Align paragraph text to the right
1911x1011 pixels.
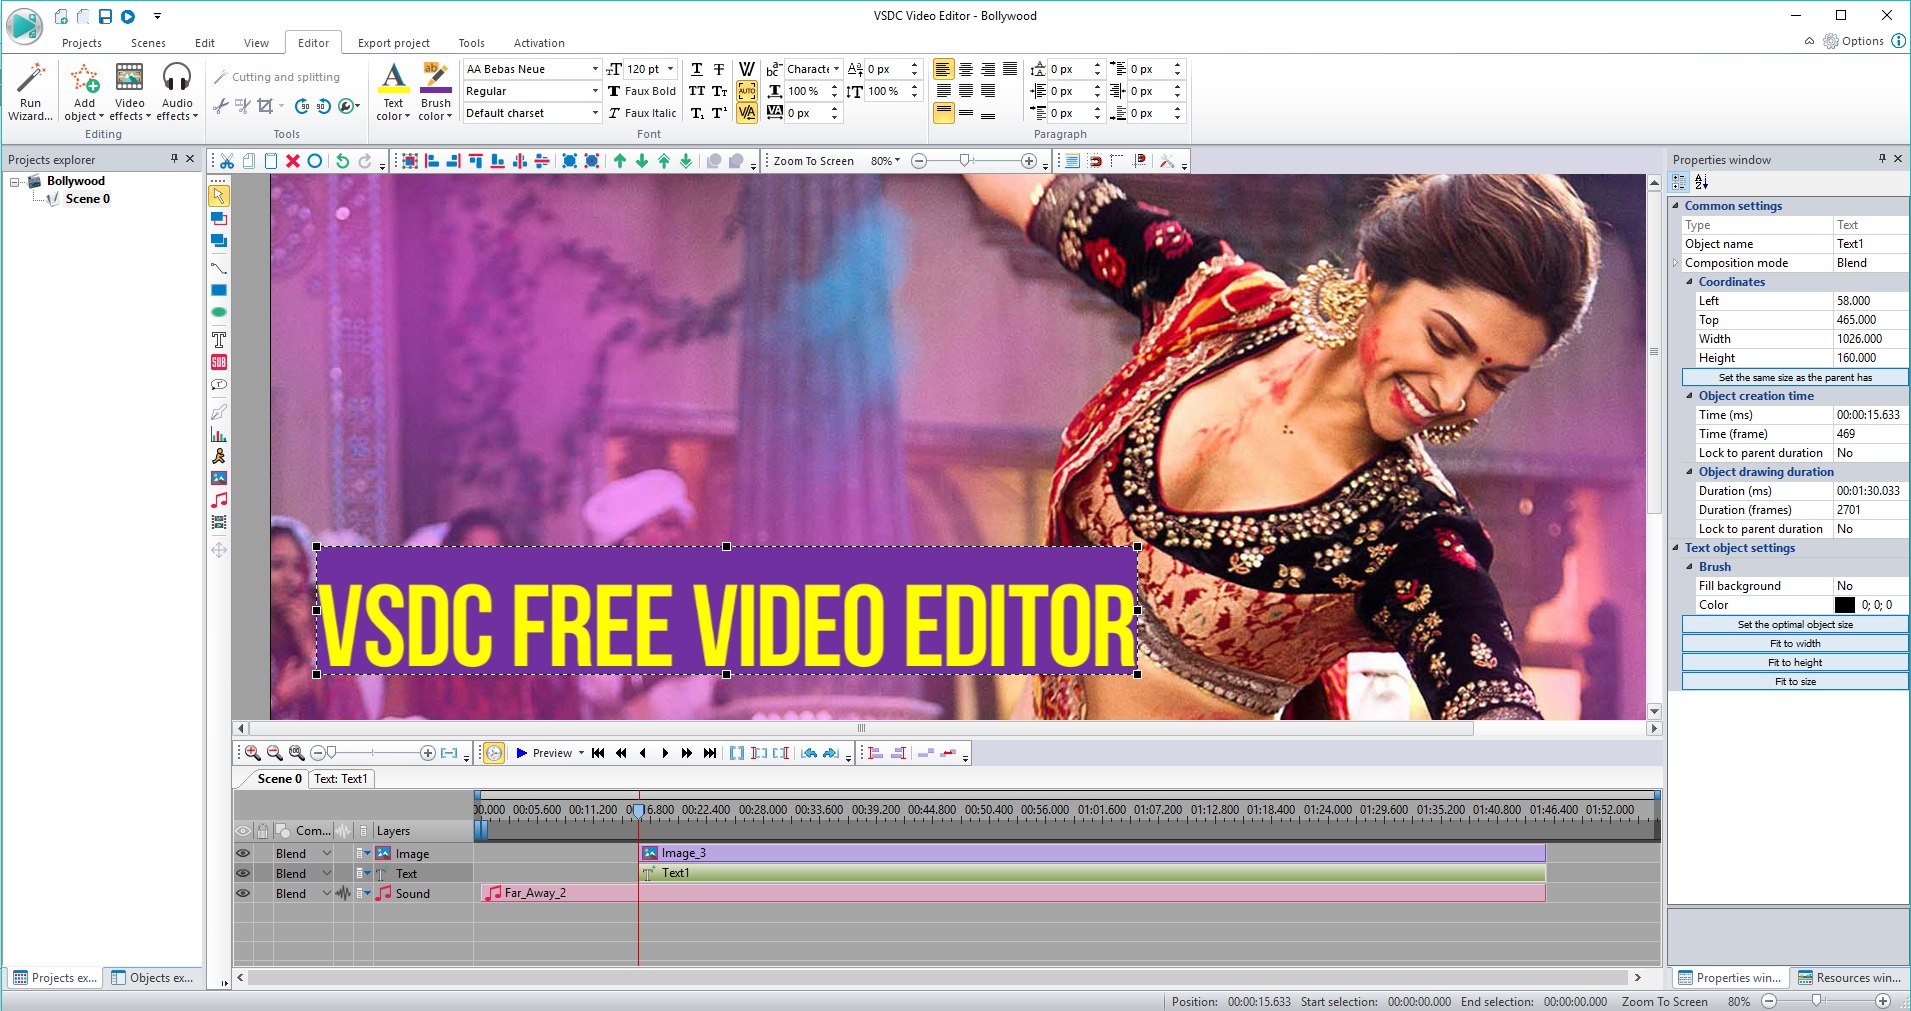tap(988, 69)
